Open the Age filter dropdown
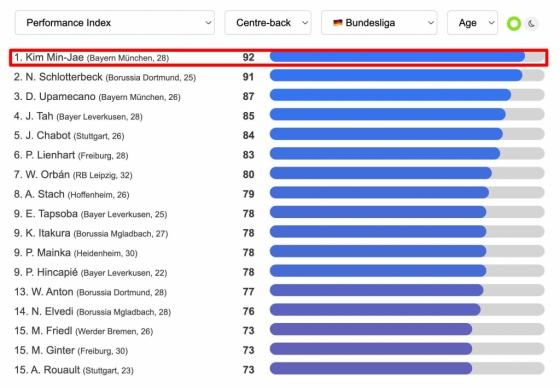 coord(472,23)
